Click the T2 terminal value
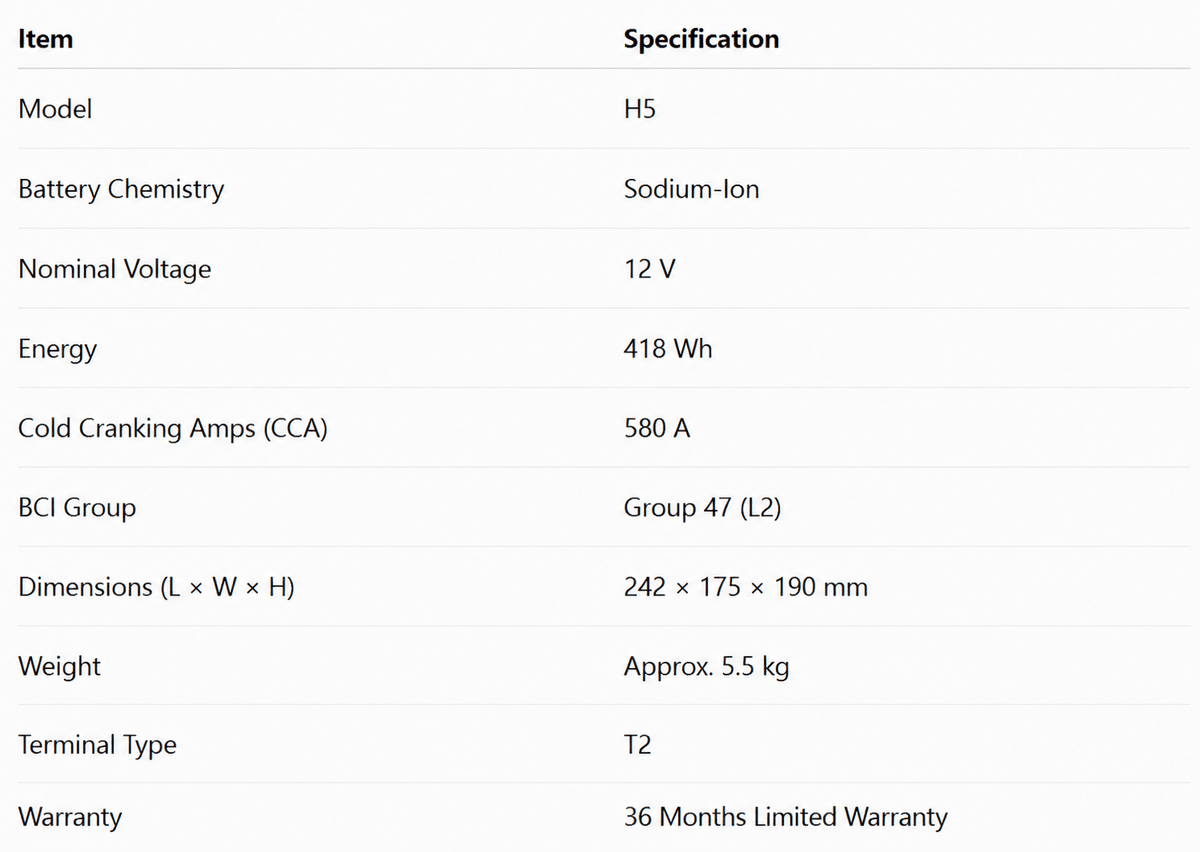The image size is (1200, 852). point(637,745)
